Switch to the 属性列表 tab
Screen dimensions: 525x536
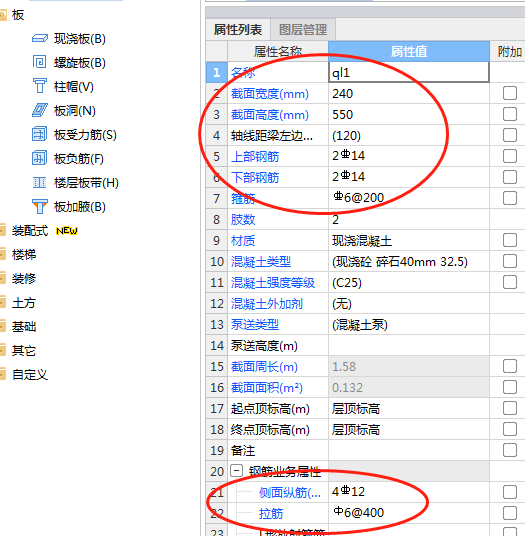(238, 30)
